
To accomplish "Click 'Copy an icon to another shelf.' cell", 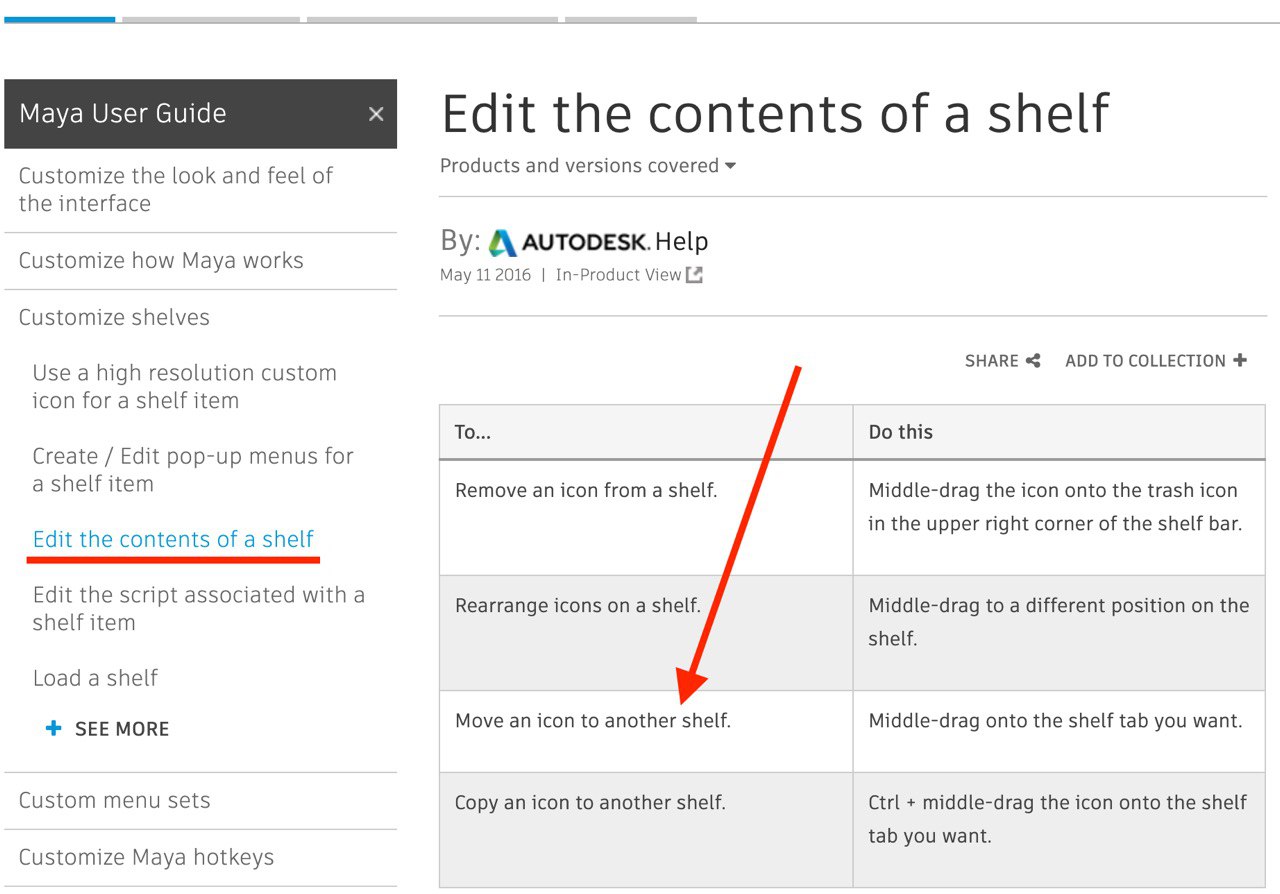I will 646,829.
